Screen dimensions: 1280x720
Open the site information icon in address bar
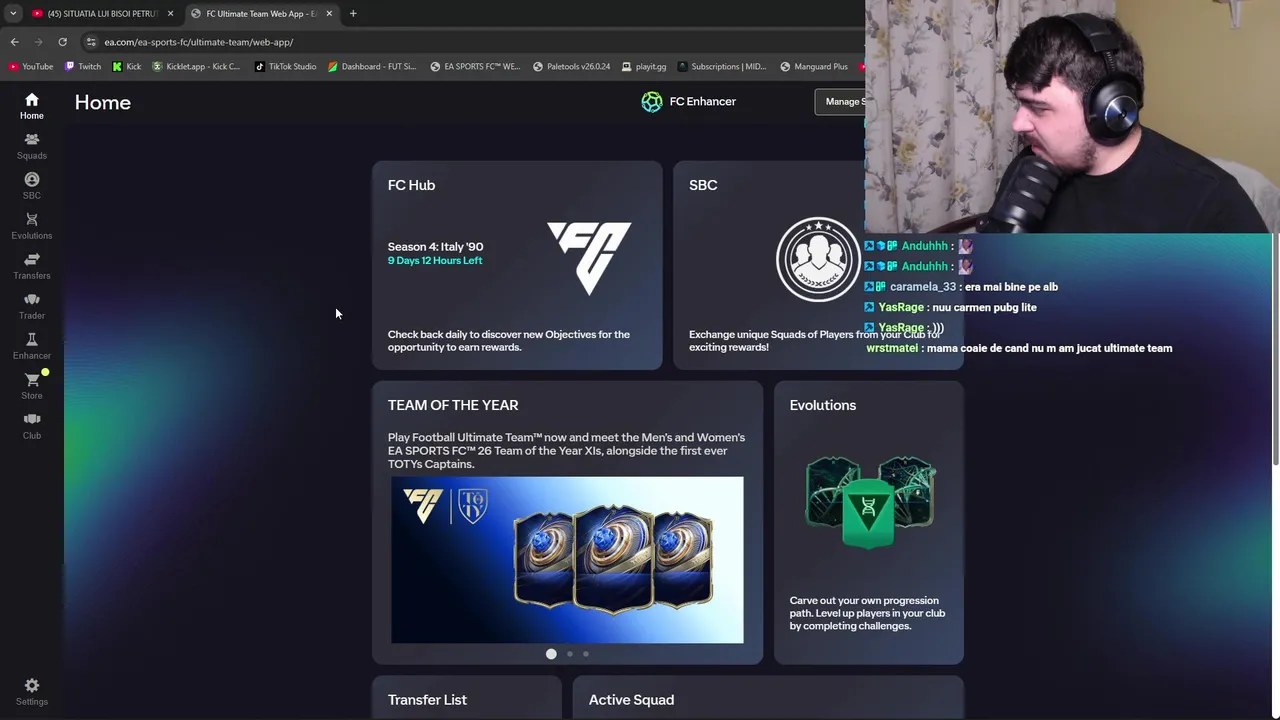[x=91, y=42]
